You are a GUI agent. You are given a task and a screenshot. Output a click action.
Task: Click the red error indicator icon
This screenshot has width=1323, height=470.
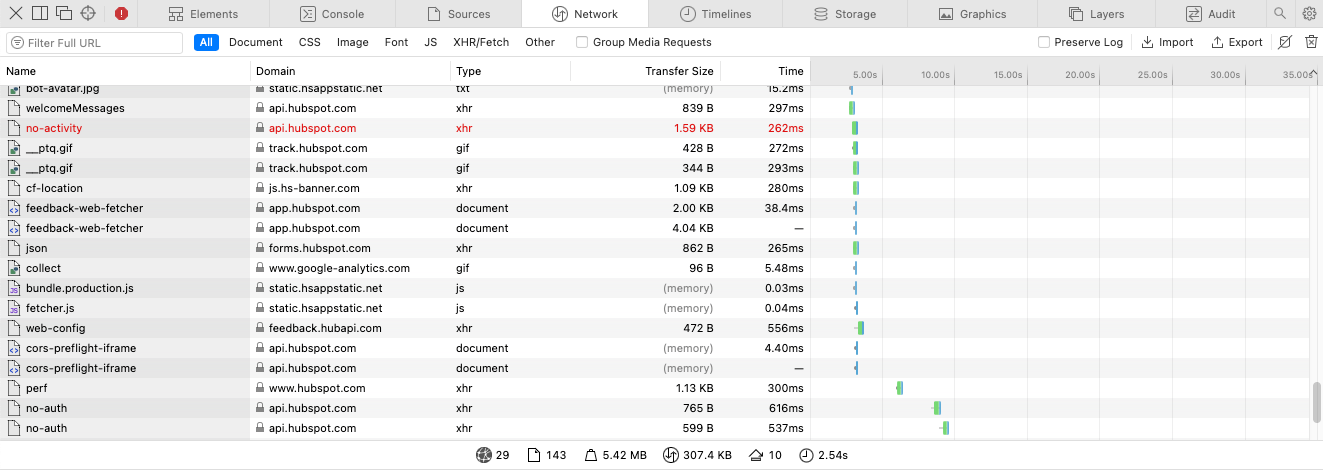[121, 14]
